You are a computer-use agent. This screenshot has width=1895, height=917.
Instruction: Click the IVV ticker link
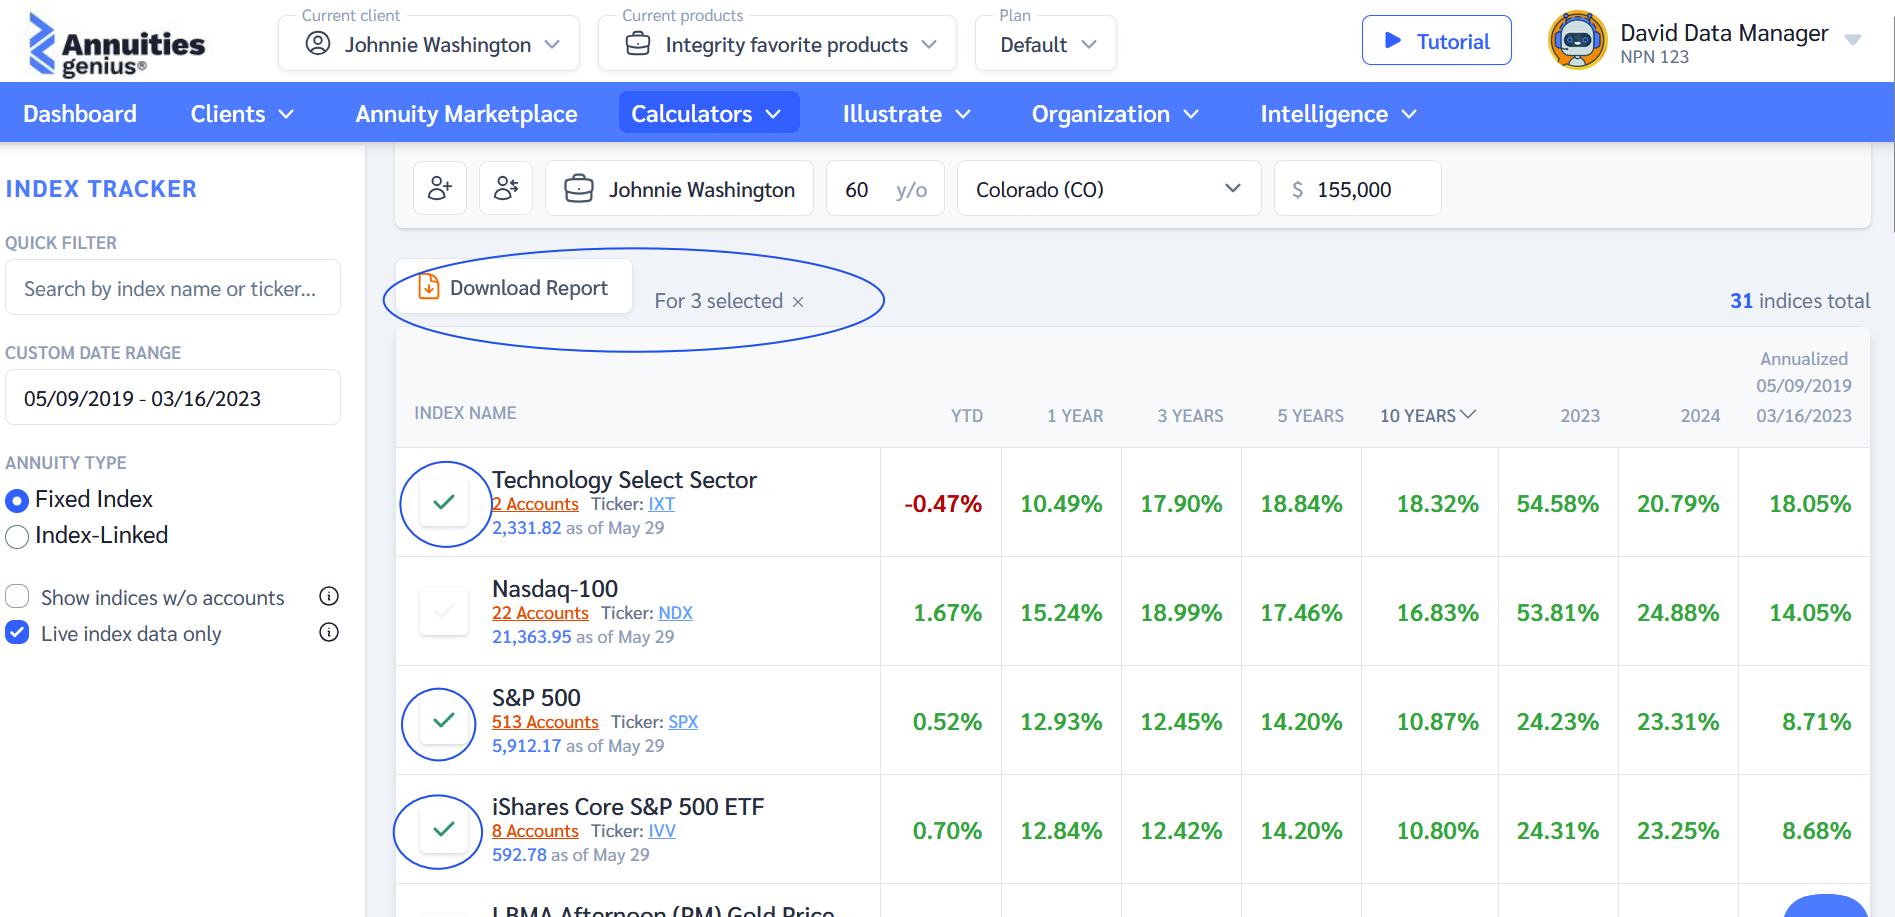[661, 831]
